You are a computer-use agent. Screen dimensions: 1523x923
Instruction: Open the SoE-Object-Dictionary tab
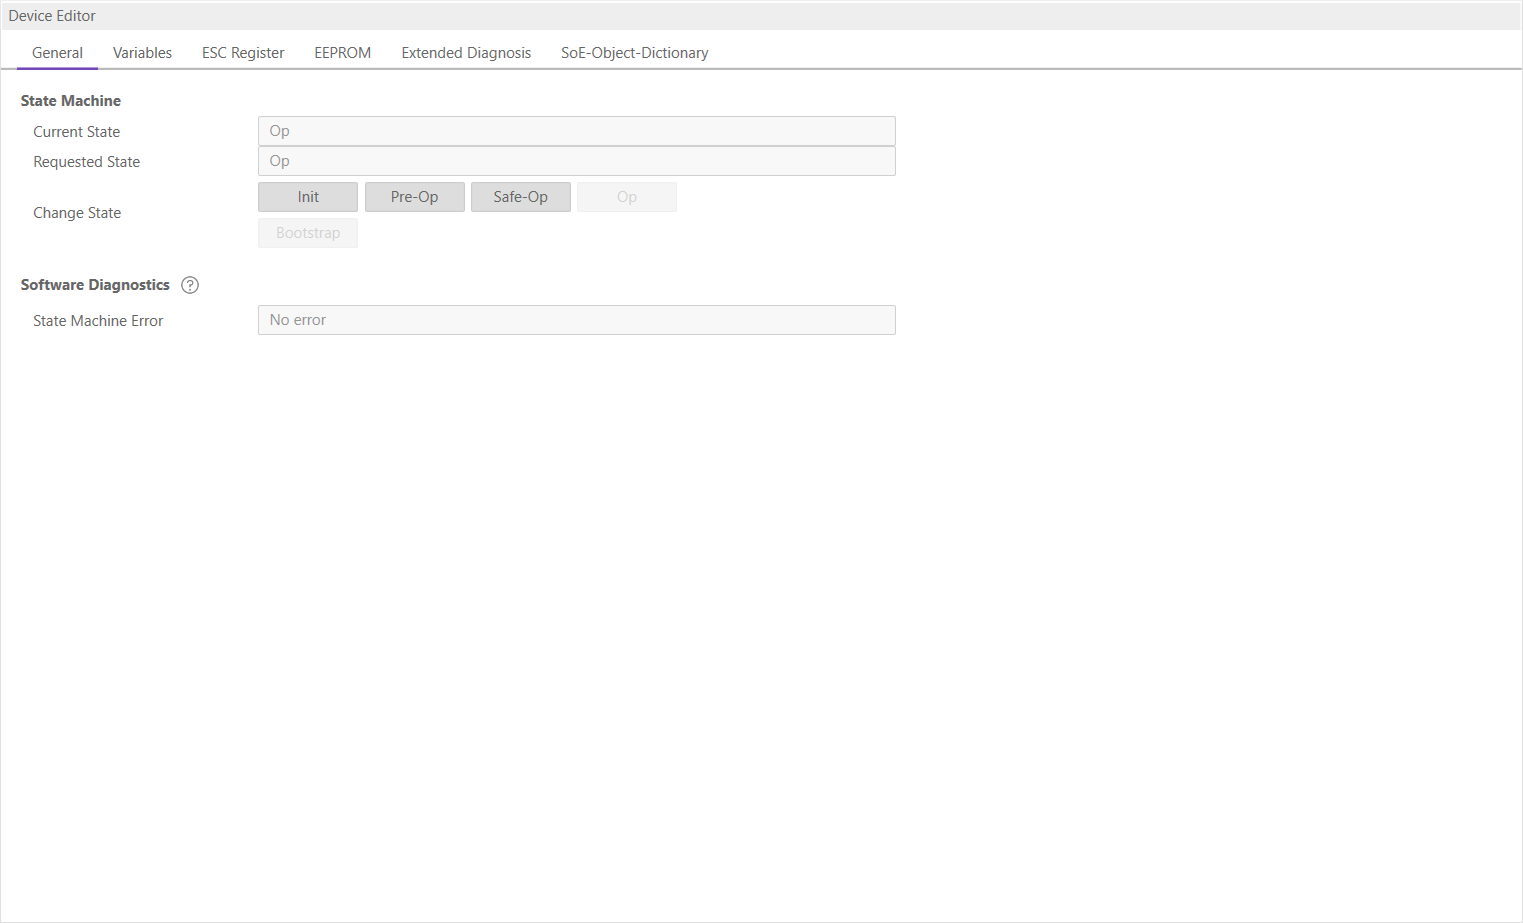(634, 53)
